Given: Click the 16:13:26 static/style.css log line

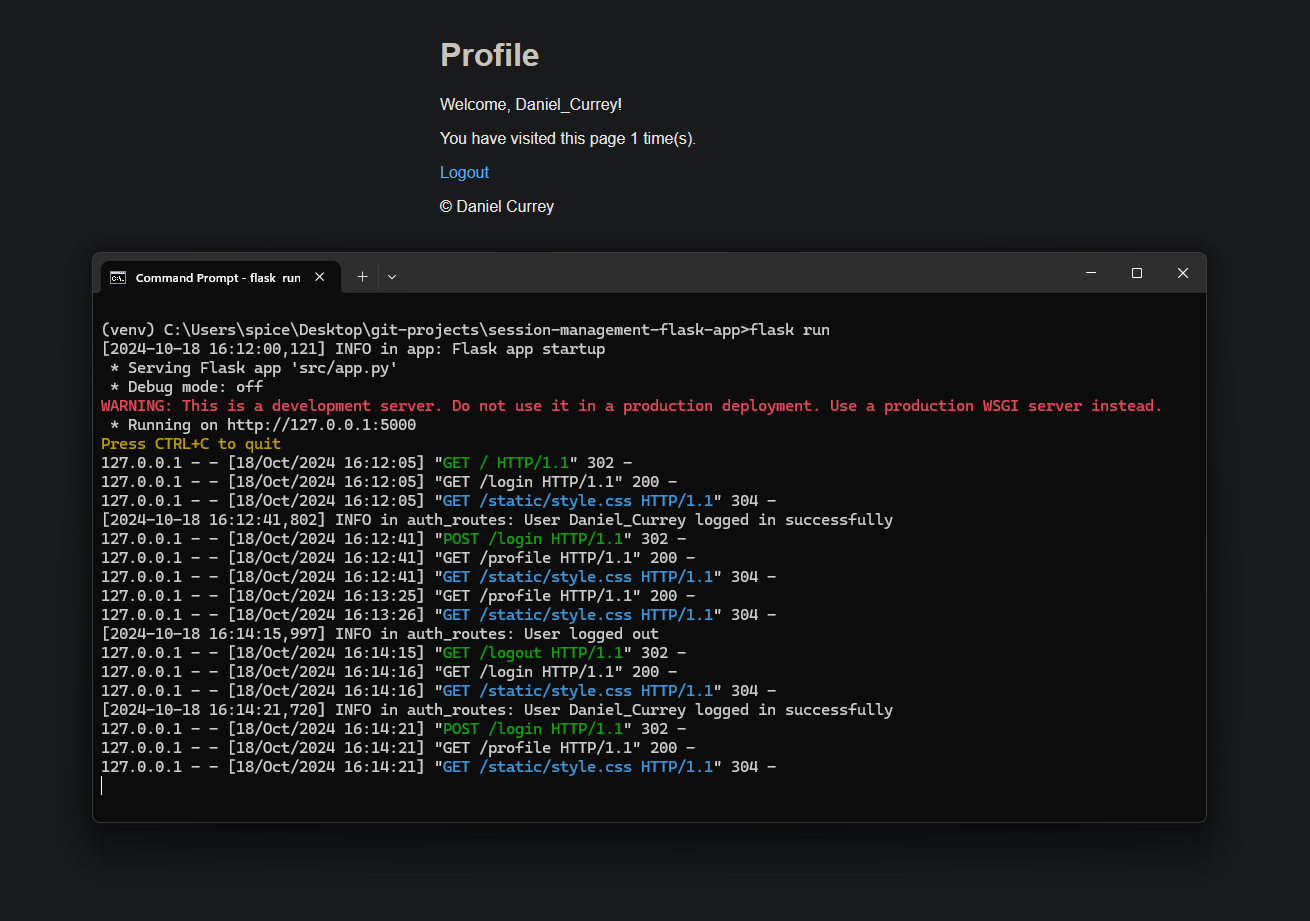Looking at the screenshot, I should tap(438, 615).
